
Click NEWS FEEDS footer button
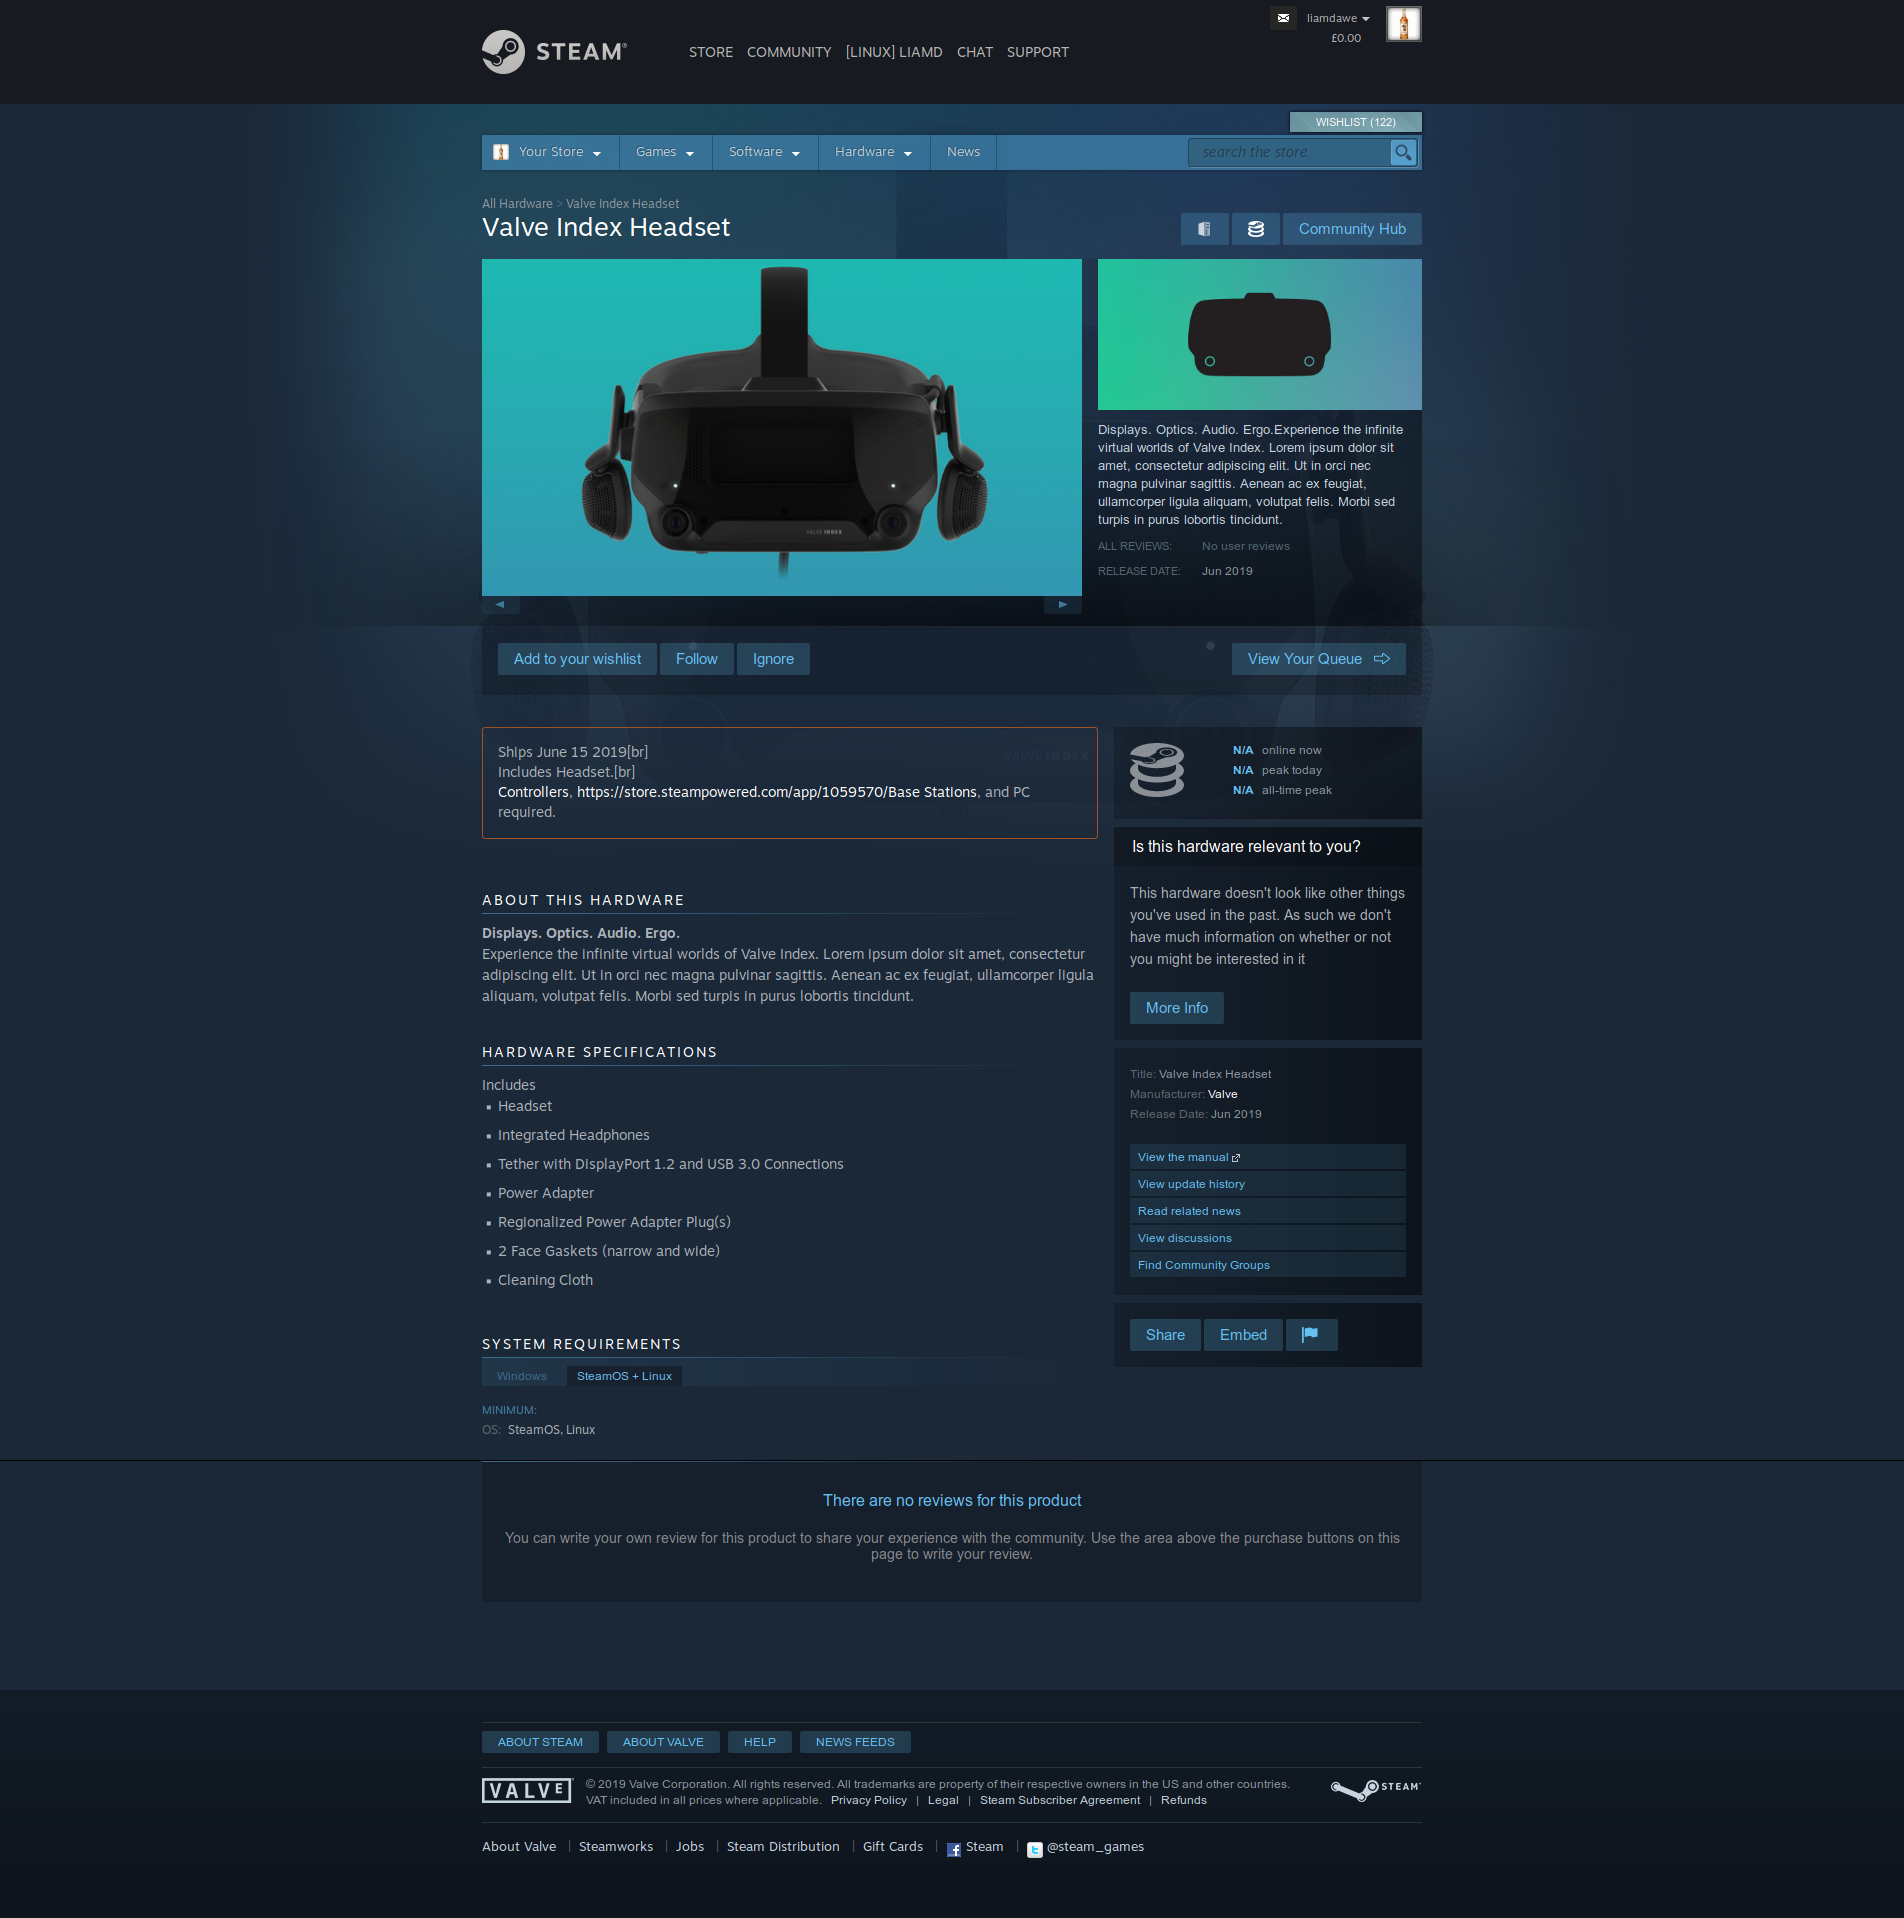855,1742
